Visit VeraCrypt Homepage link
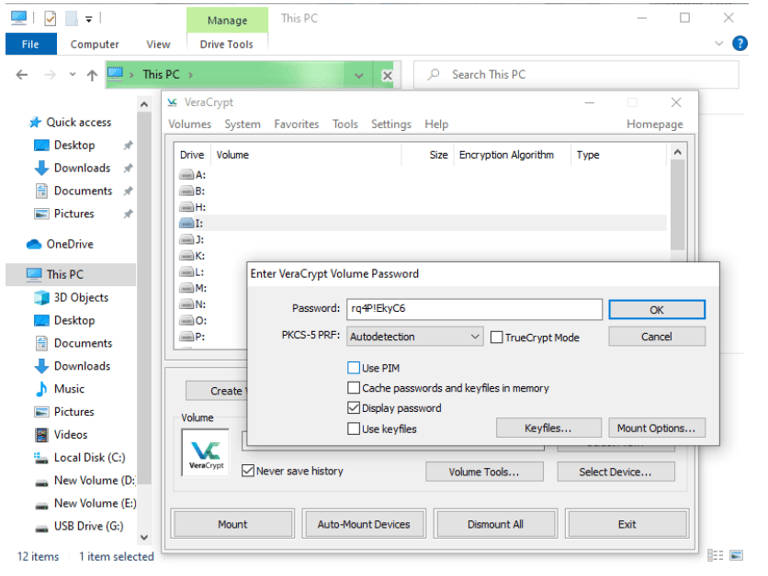This screenshot has height=576, width=768. [x=655, y=124]
